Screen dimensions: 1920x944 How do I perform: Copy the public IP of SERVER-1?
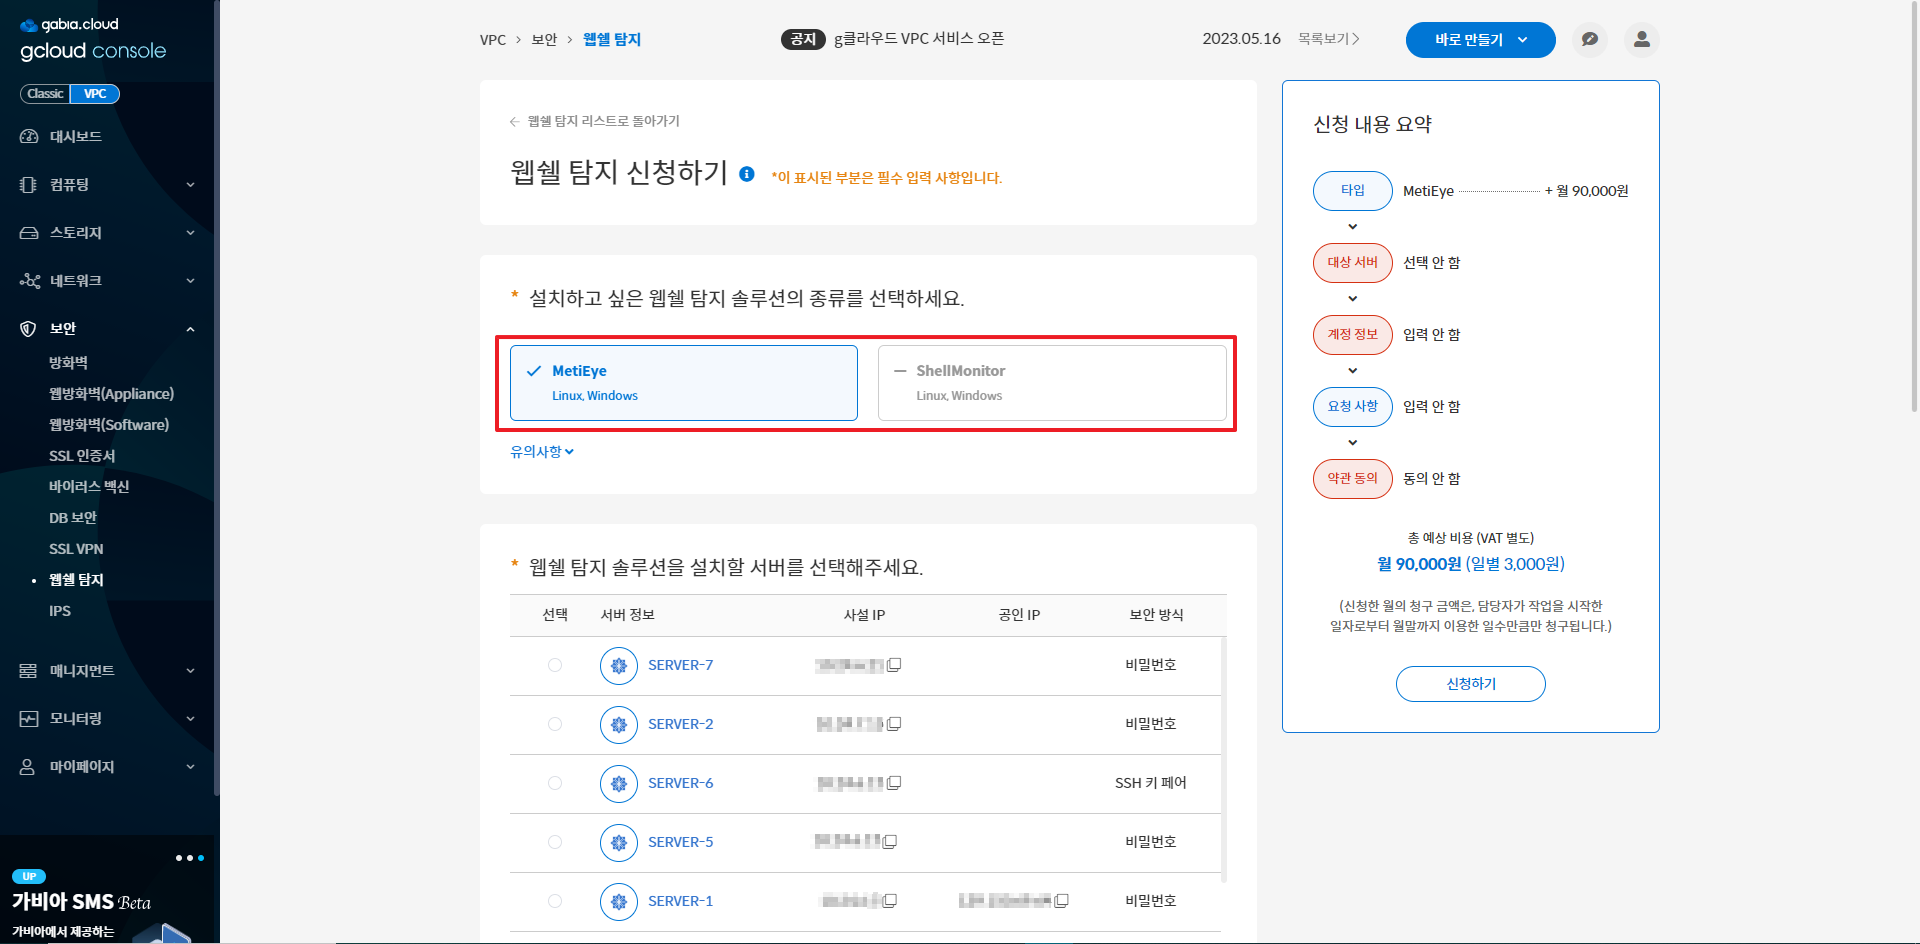(1062, 901)
